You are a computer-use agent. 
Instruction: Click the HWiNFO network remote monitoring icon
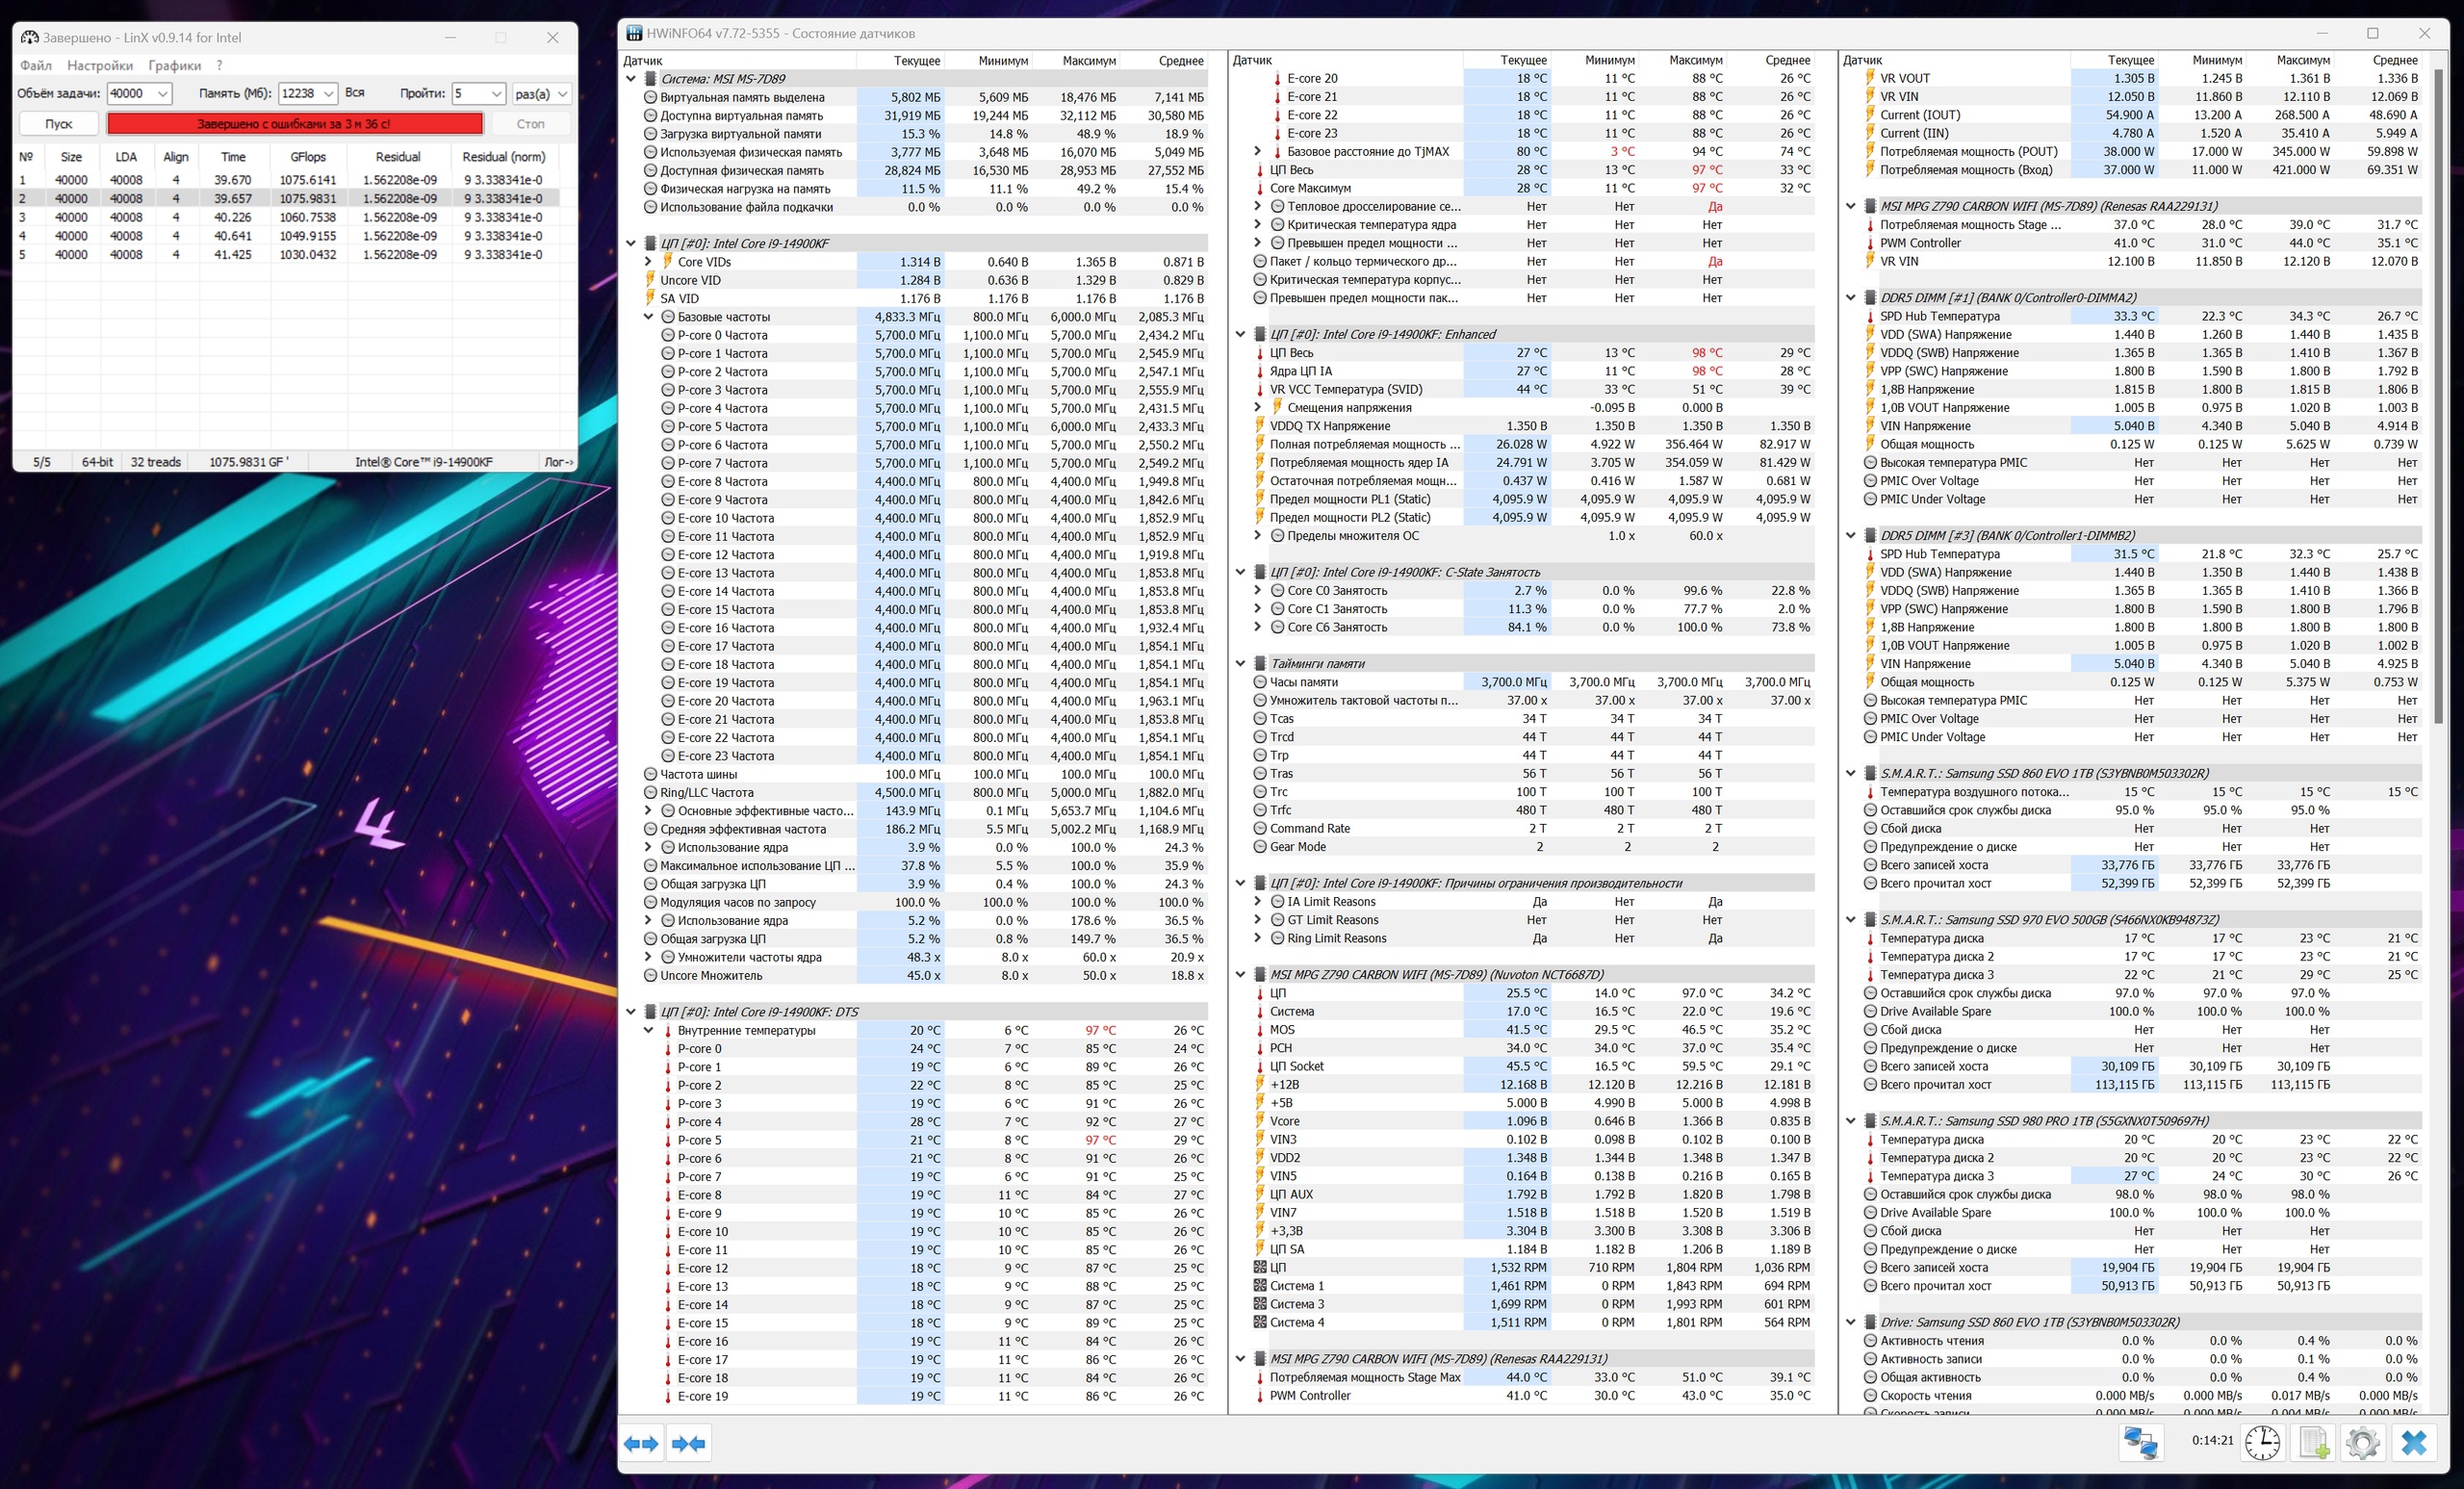[2141, 1443]
